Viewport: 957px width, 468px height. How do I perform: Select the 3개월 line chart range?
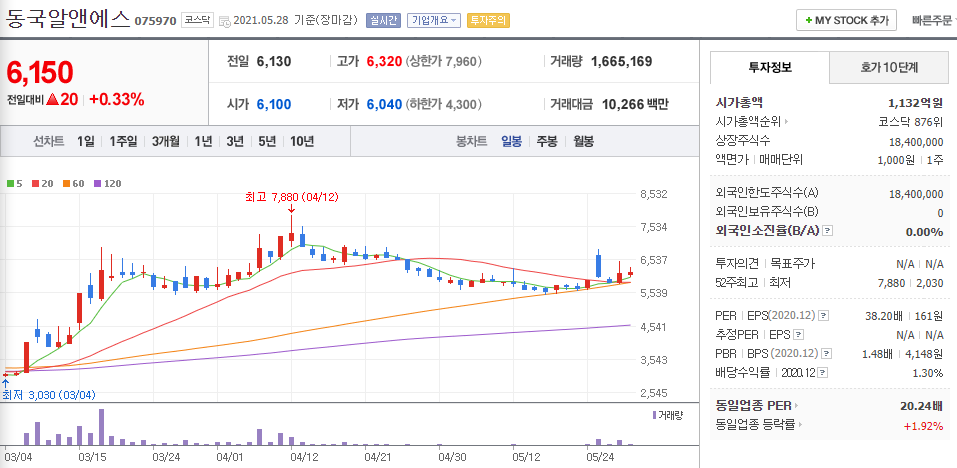(x=165, y=142)
